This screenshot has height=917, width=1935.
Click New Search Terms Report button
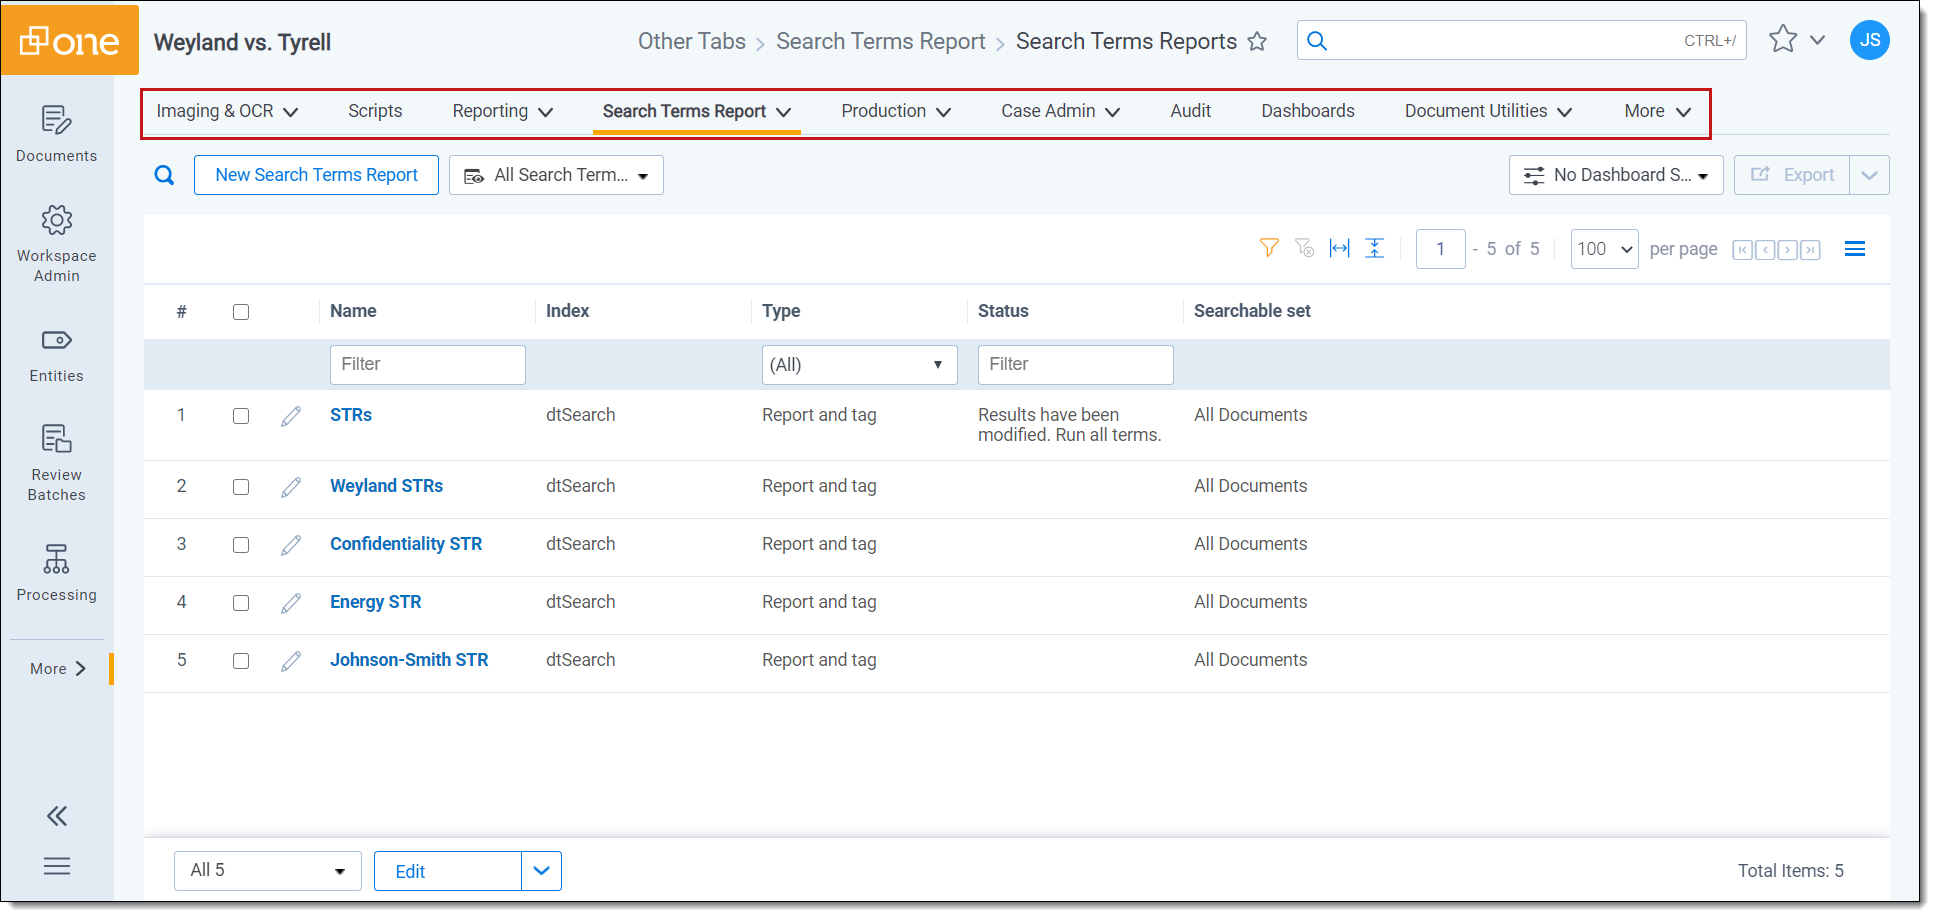pos(316,175)
